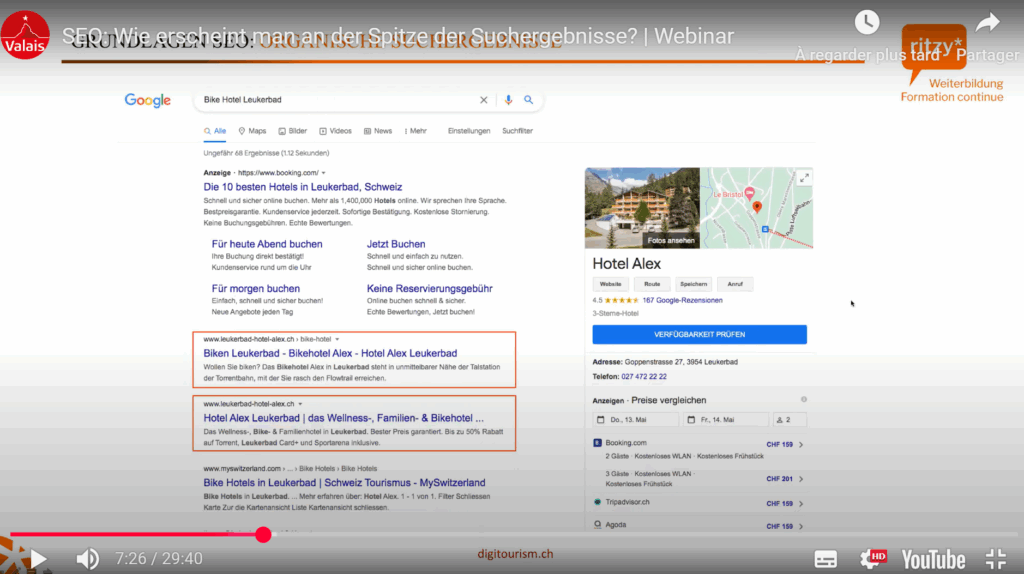
Task: Open the Watch later clock icon
Action: [x=867, y=23]
